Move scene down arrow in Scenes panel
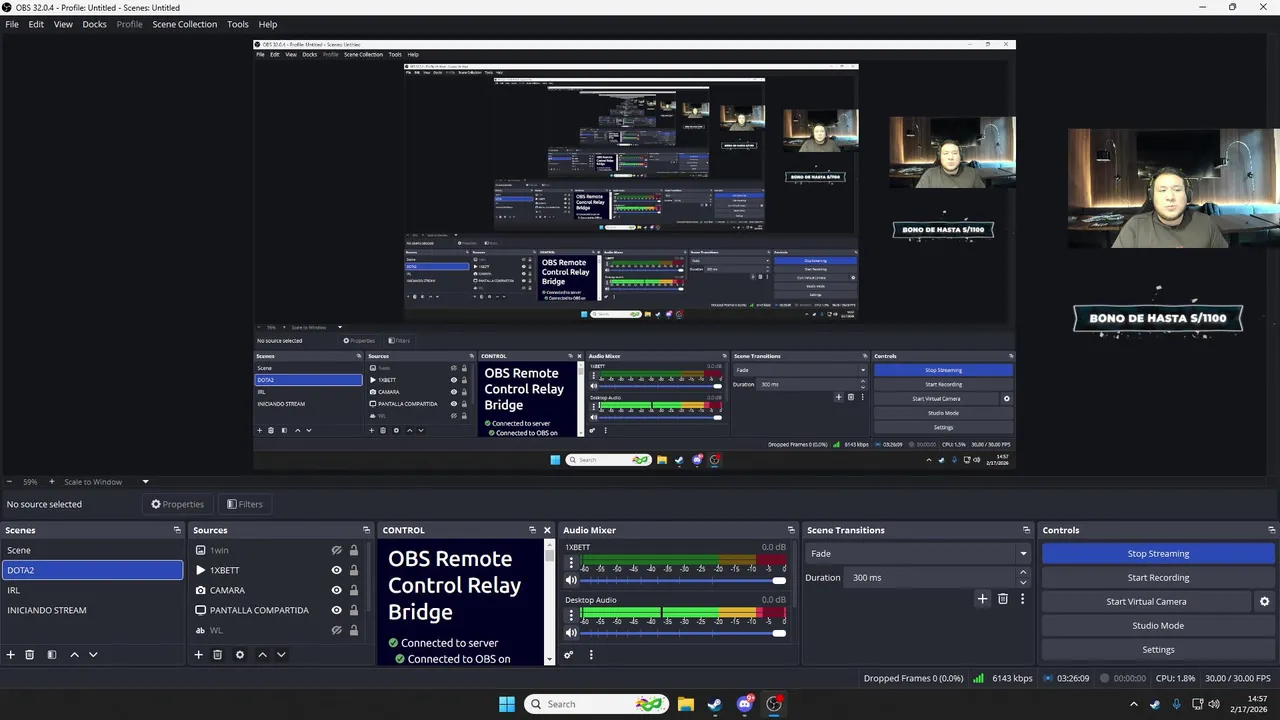The height and width of the screenshot is (720, 1280). [x=93, y=655]
